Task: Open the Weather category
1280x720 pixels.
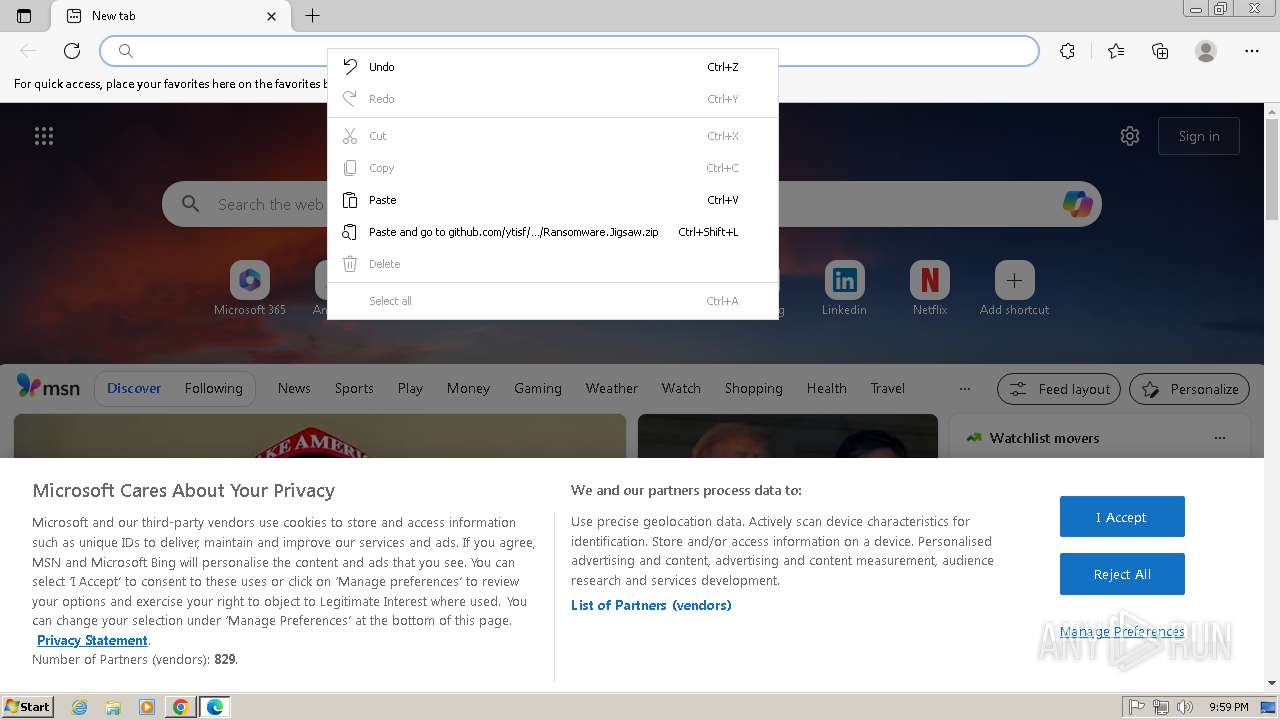Action: point(611,388)
